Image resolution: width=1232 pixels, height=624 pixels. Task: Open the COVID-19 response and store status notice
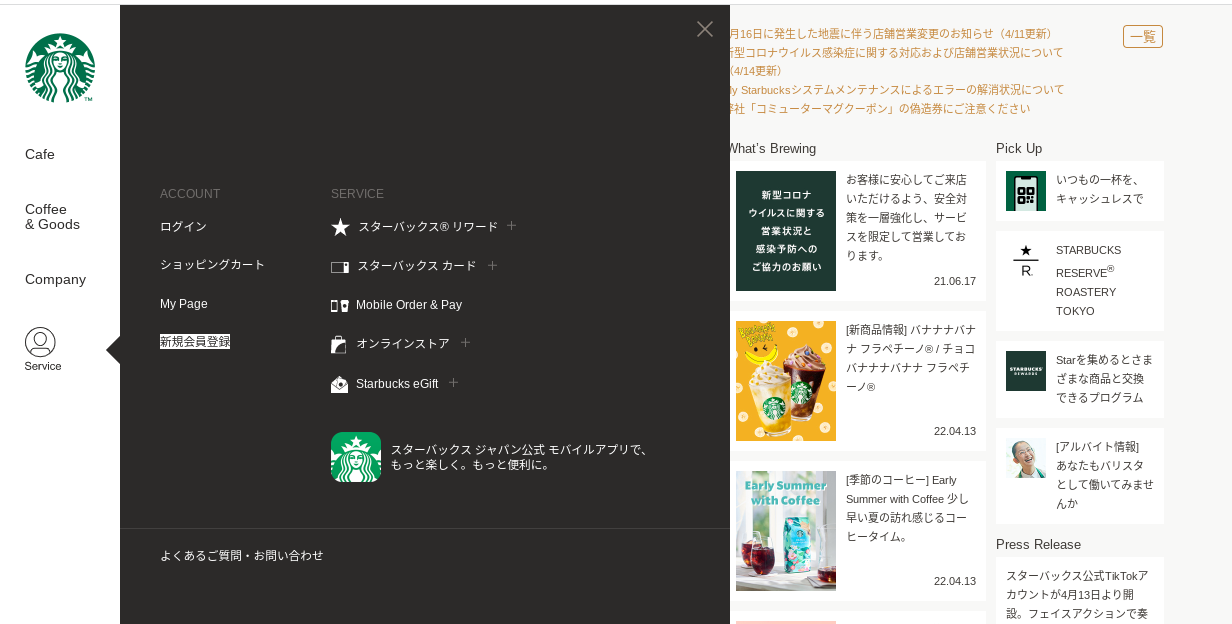pyautogui.click(x=897, y=62)
